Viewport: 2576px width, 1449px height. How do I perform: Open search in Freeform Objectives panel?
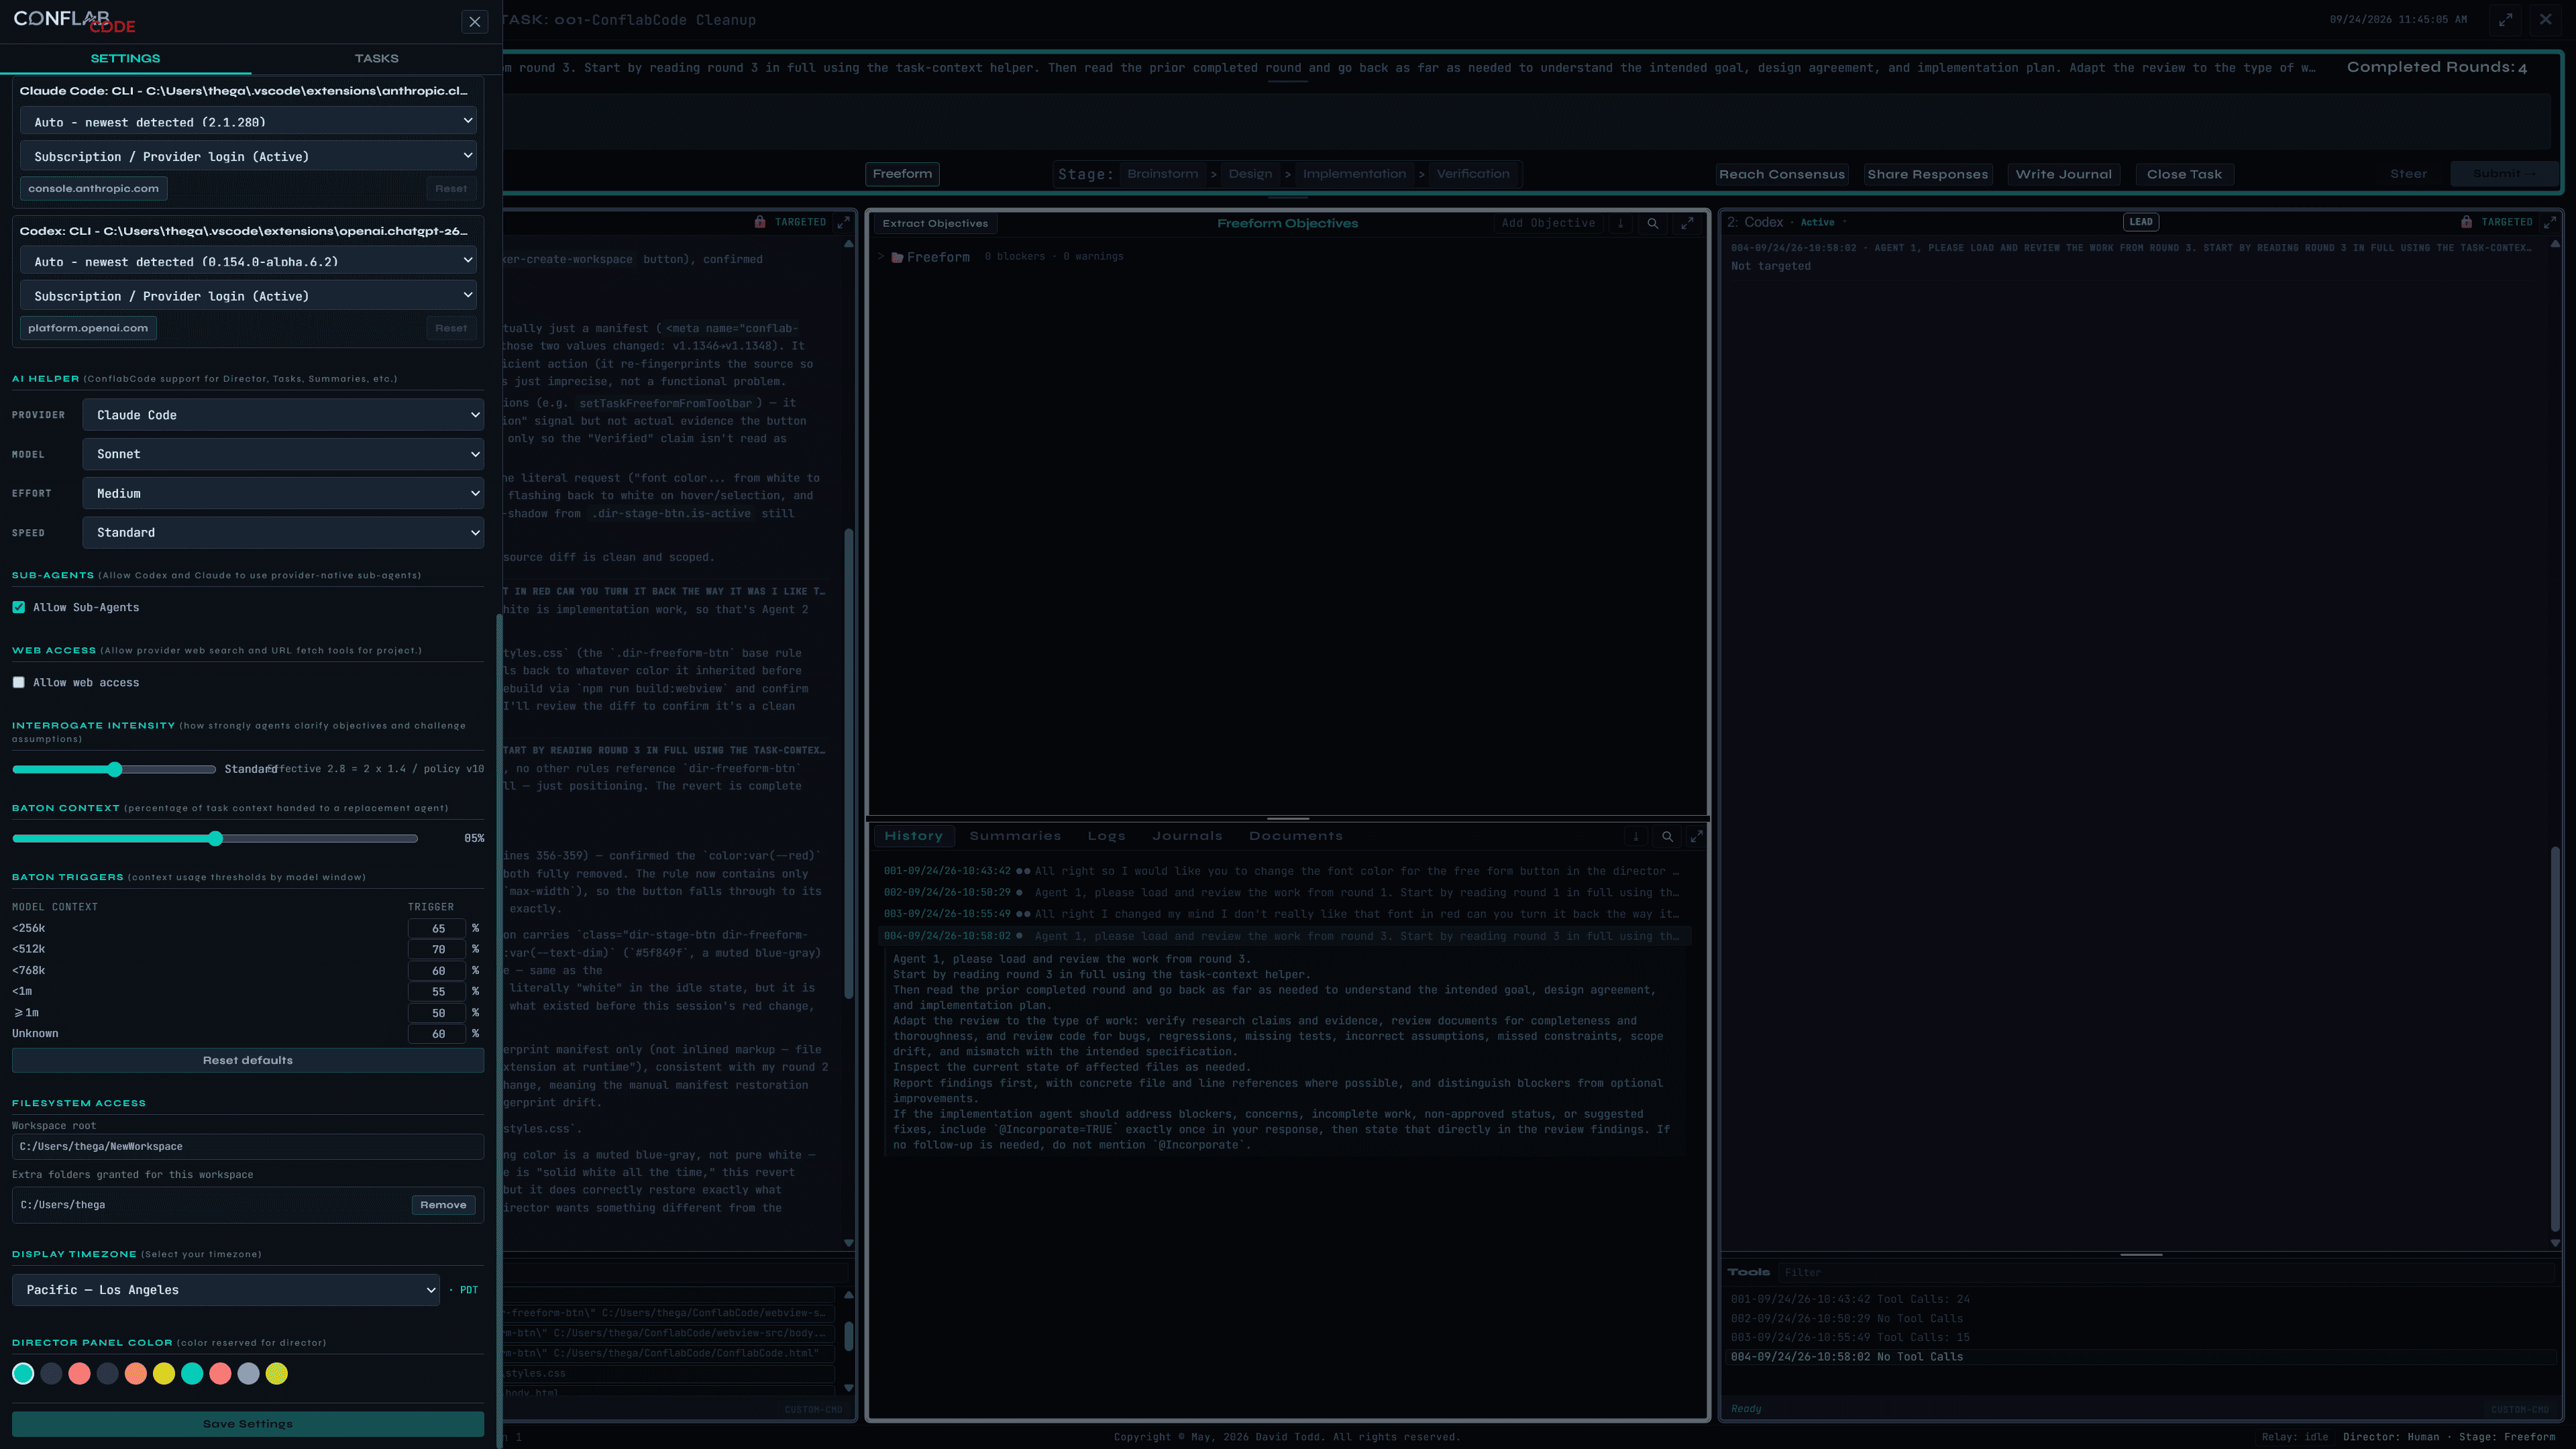click(x=1653, y=223)
